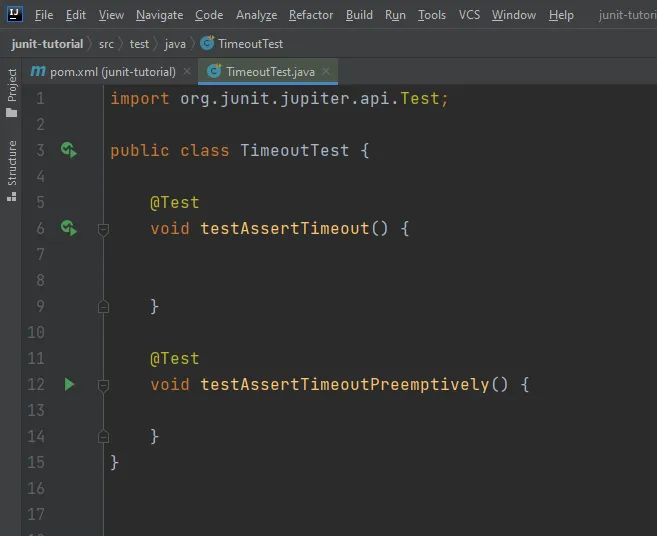The image size is (657, 536).
Task: Click the @Test annotation on line 11
Action: (175, 359)
